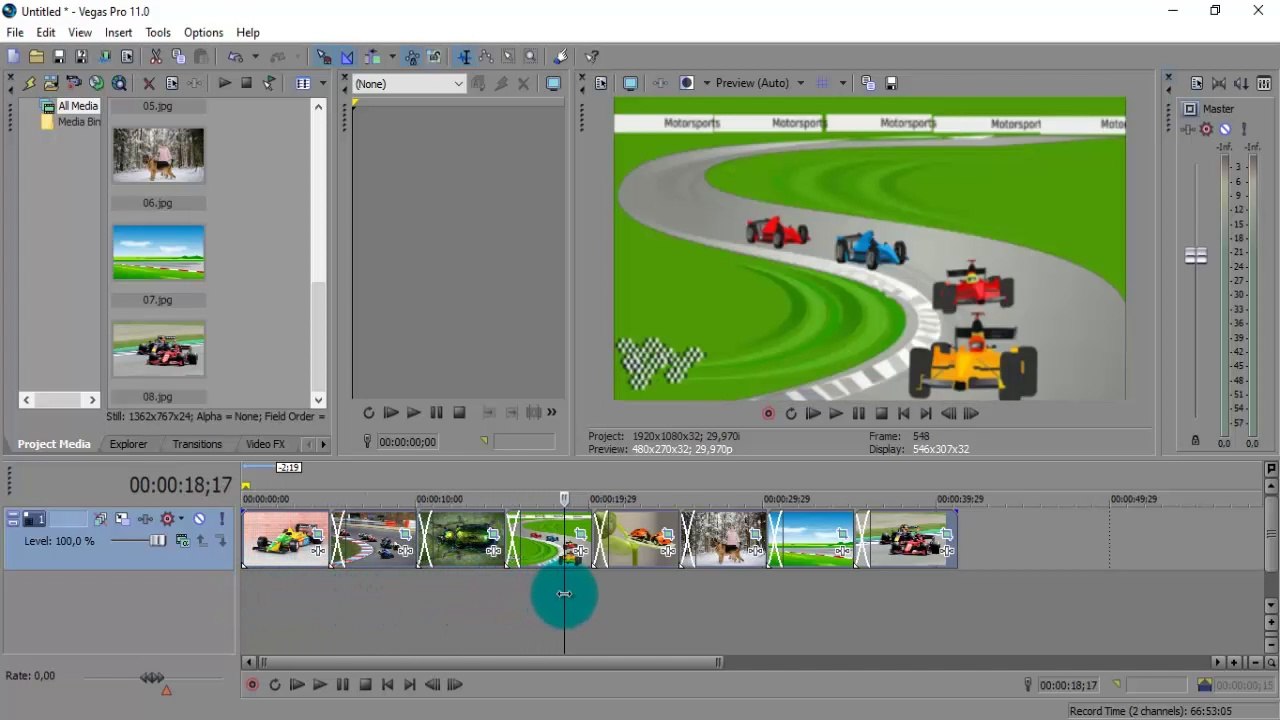Open Video Preview on external monitor
Screen dimensions: 1280x720
pos(630,84)
